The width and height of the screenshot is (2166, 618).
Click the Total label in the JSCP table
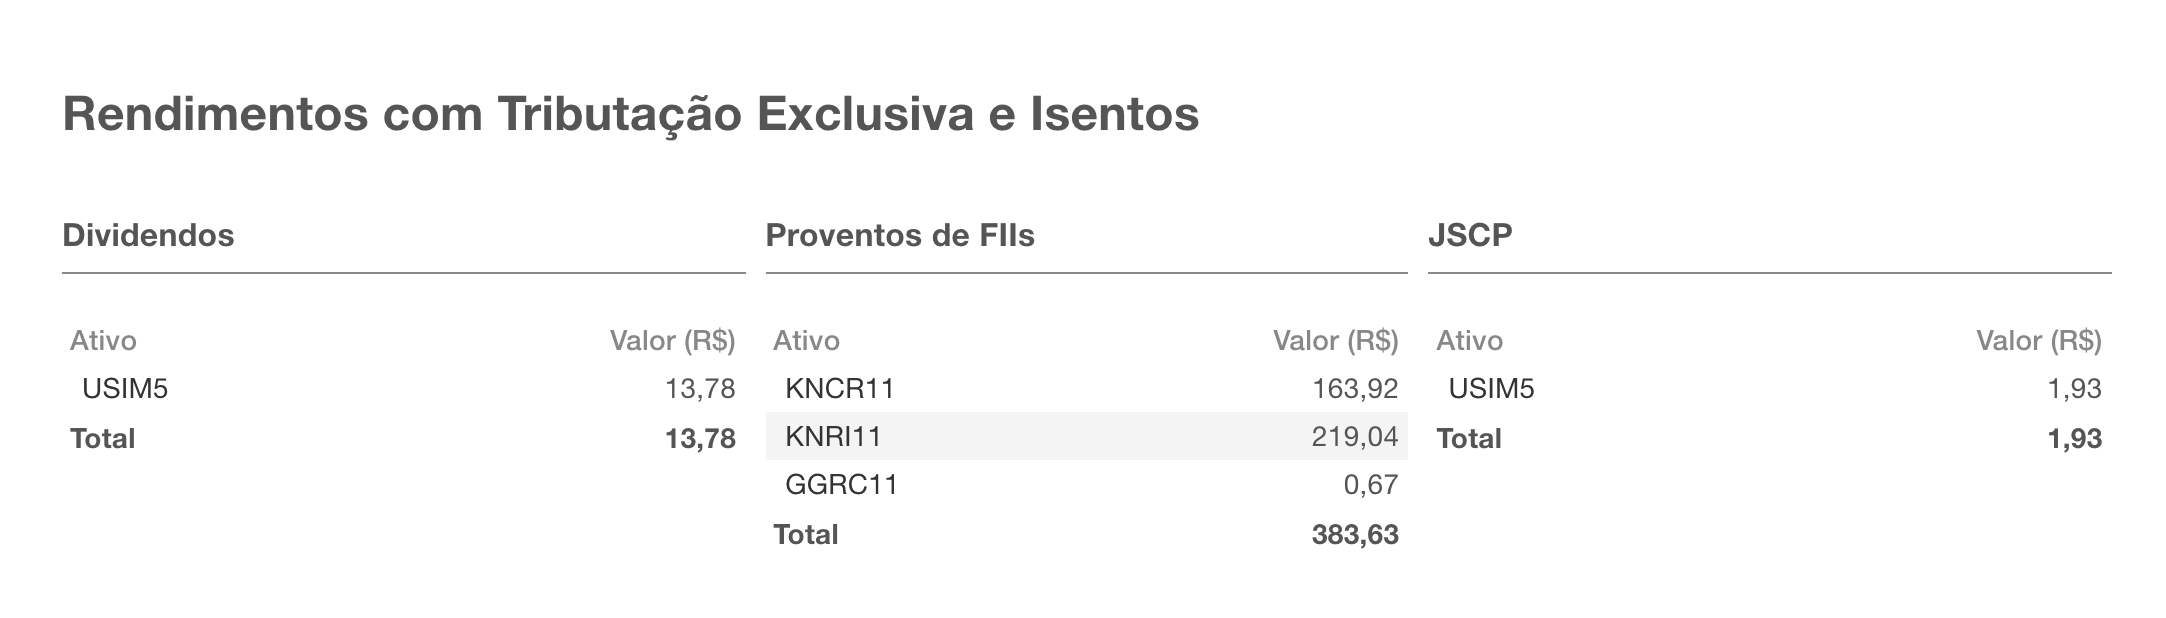point(1469,438)
